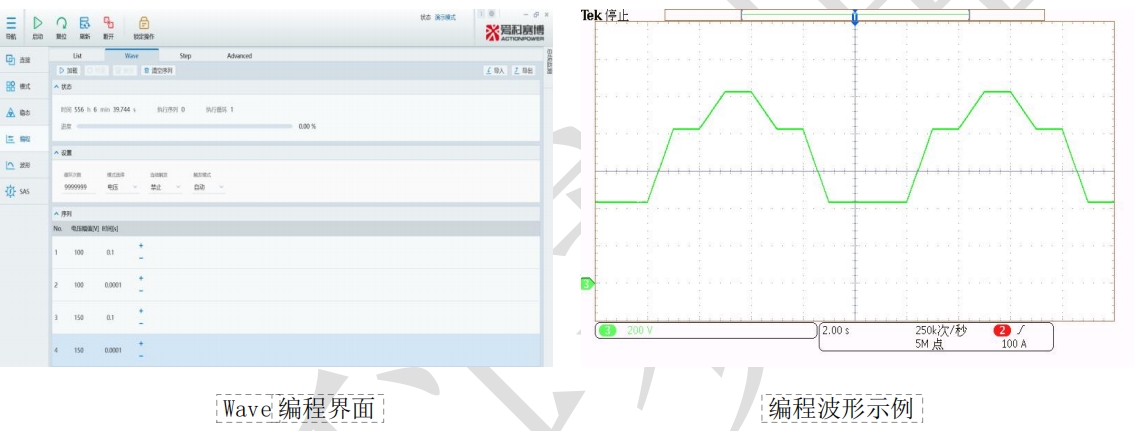Click the plus icon in sequence row 3
Screen dimensions: 1143x431
pos(141,311)
